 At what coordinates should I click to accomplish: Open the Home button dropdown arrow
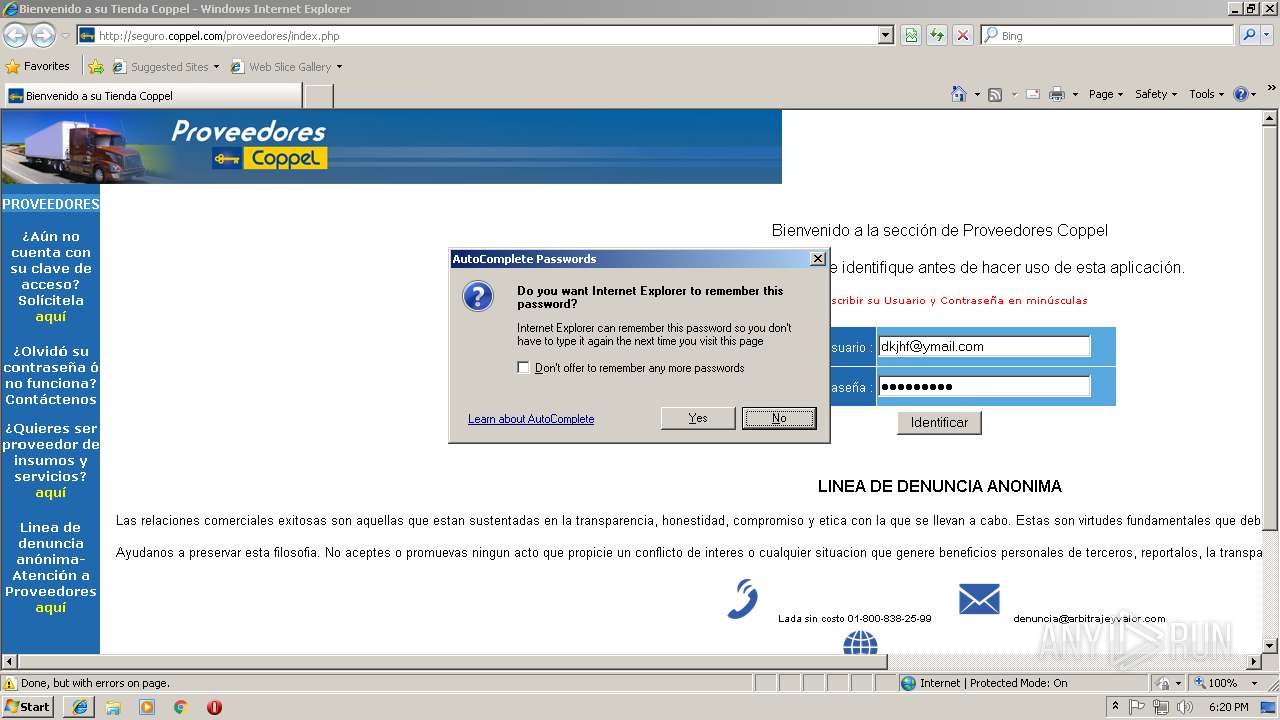[977, 94]
